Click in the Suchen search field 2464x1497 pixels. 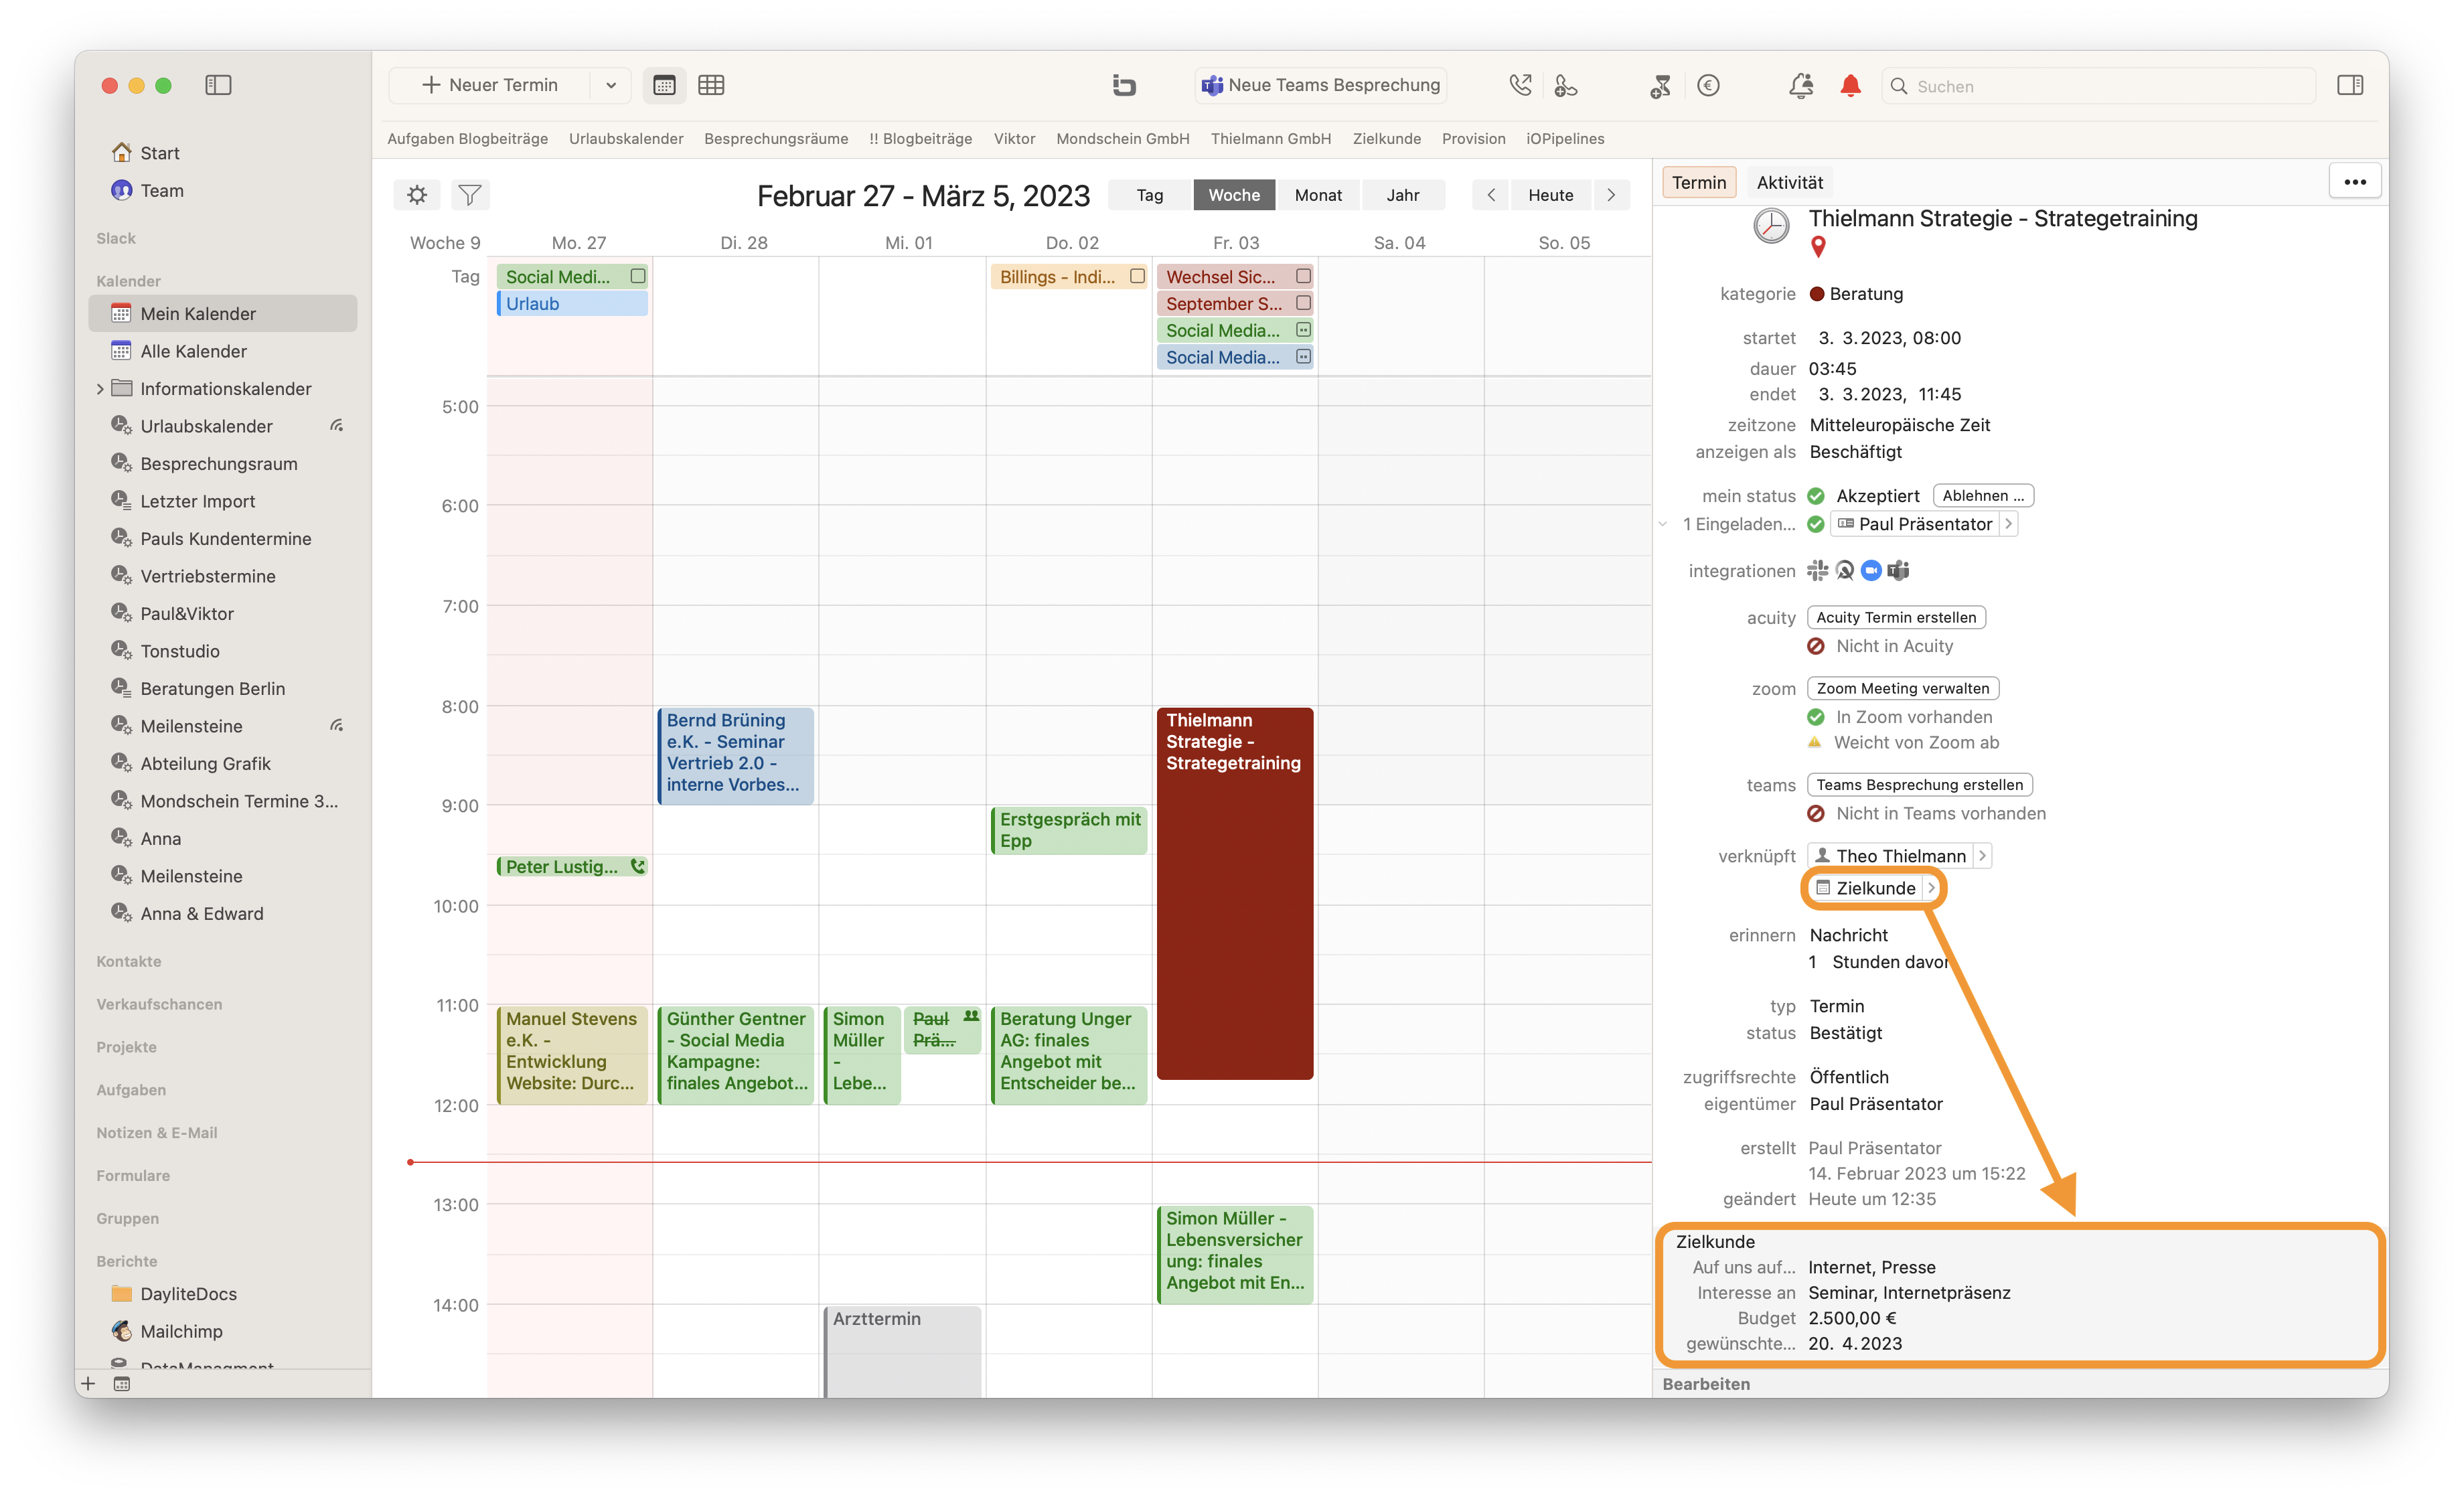pos(2098,86)
